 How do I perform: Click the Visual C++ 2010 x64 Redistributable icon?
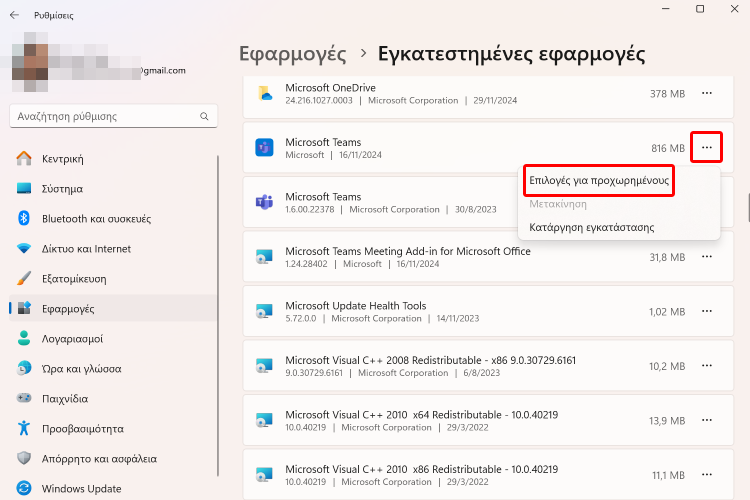265,421
